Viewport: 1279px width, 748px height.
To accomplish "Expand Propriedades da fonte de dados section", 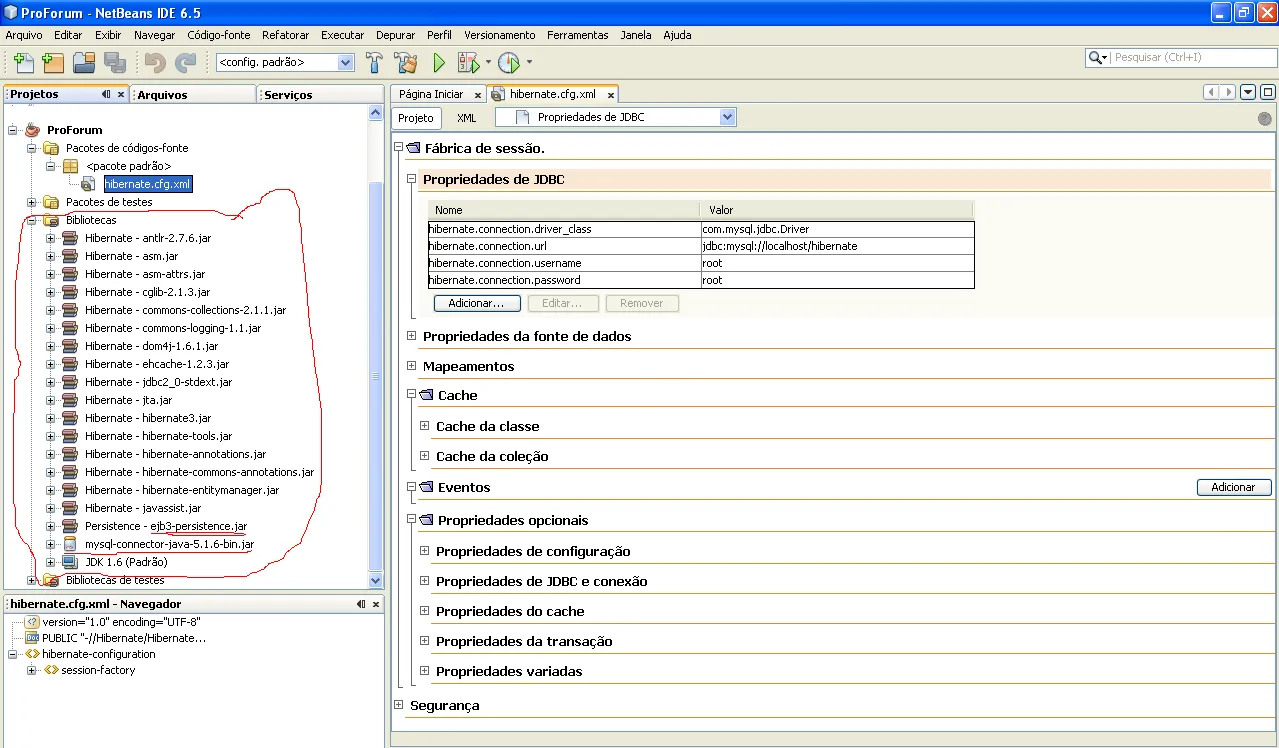I will 411,336.
